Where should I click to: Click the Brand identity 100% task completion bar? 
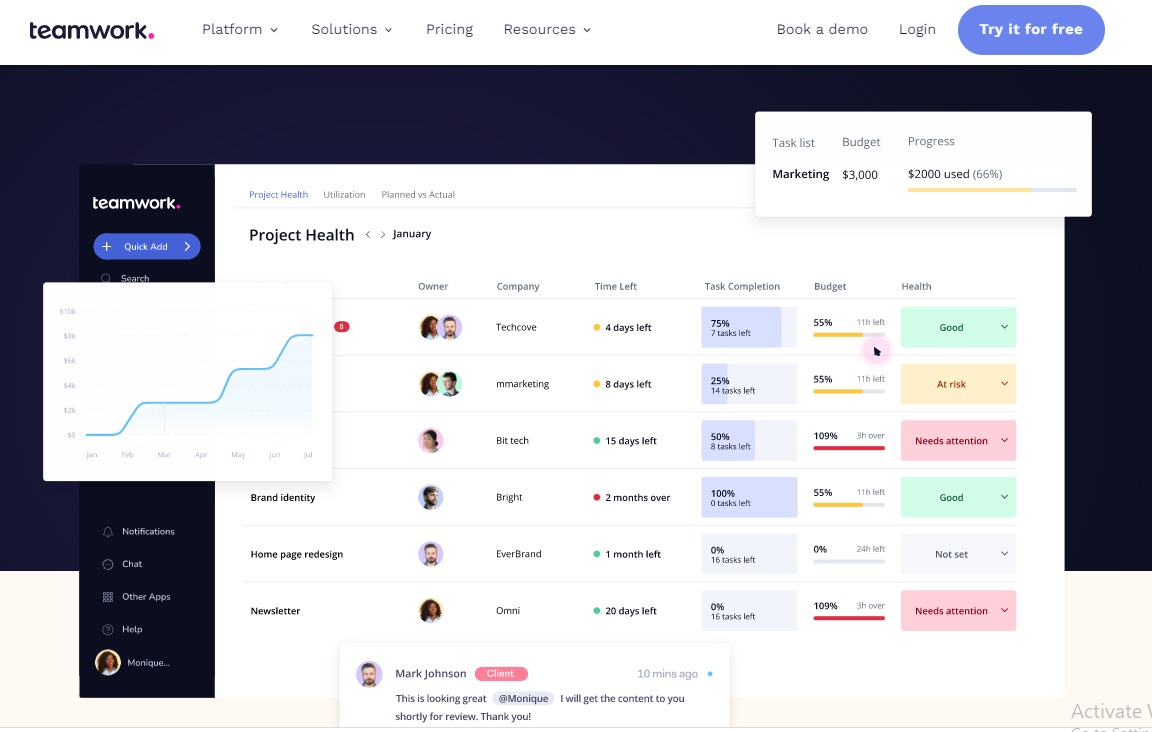(749, 497)
